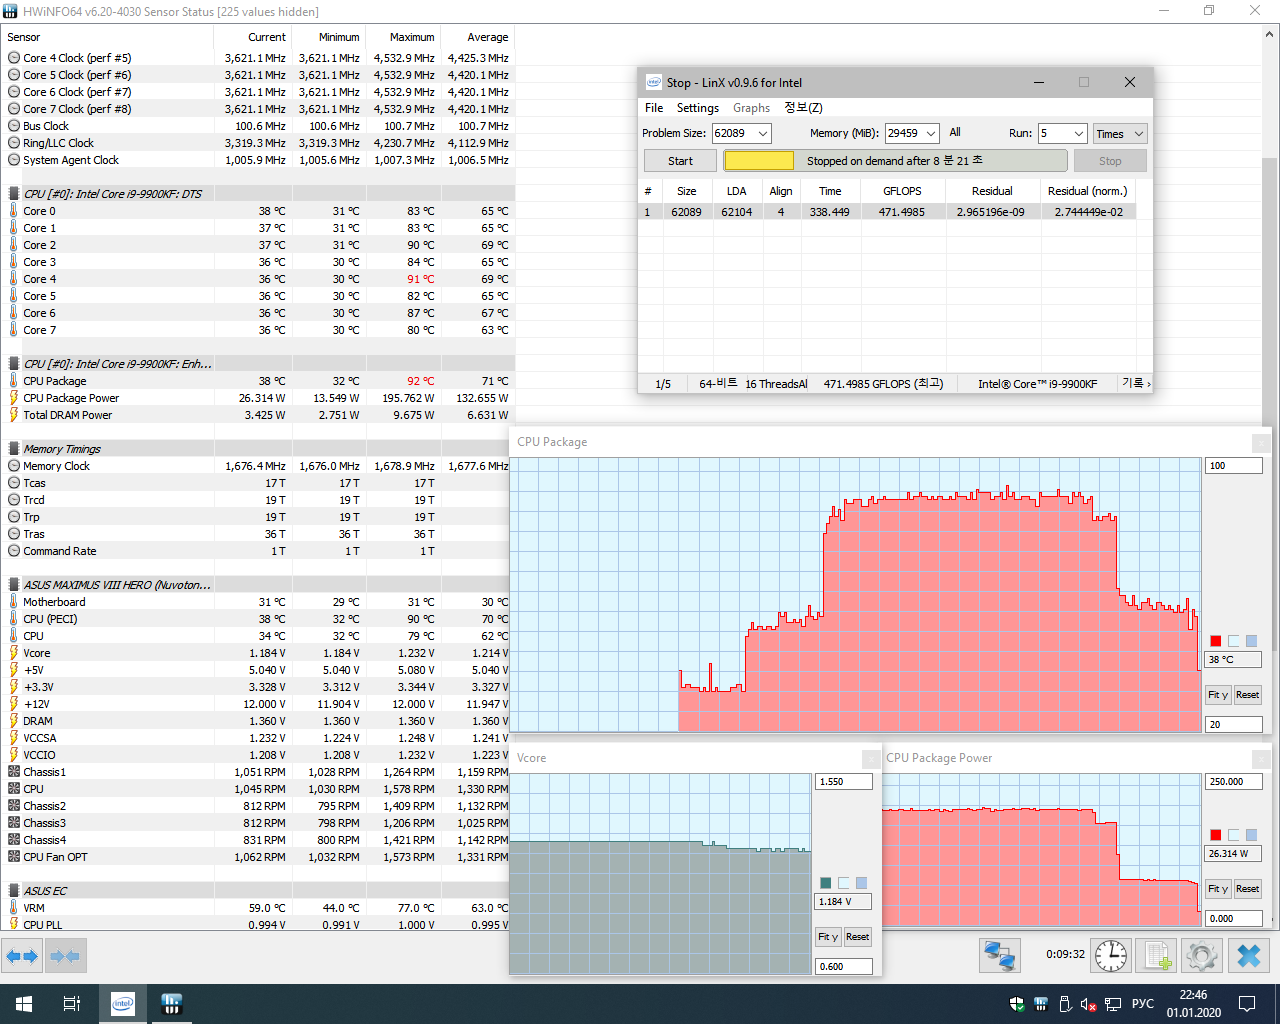Click the blue X close-sensors icon
This screenshot has height=1024, width=1280.
click(1249, 955)
